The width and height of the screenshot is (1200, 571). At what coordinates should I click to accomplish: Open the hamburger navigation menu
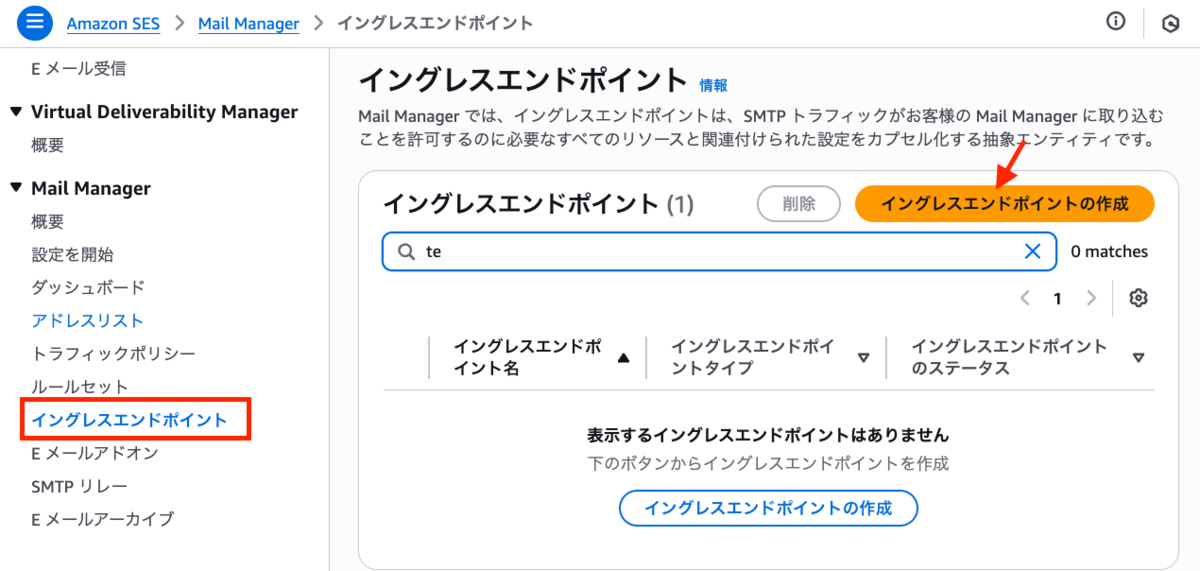pos(34,23)
